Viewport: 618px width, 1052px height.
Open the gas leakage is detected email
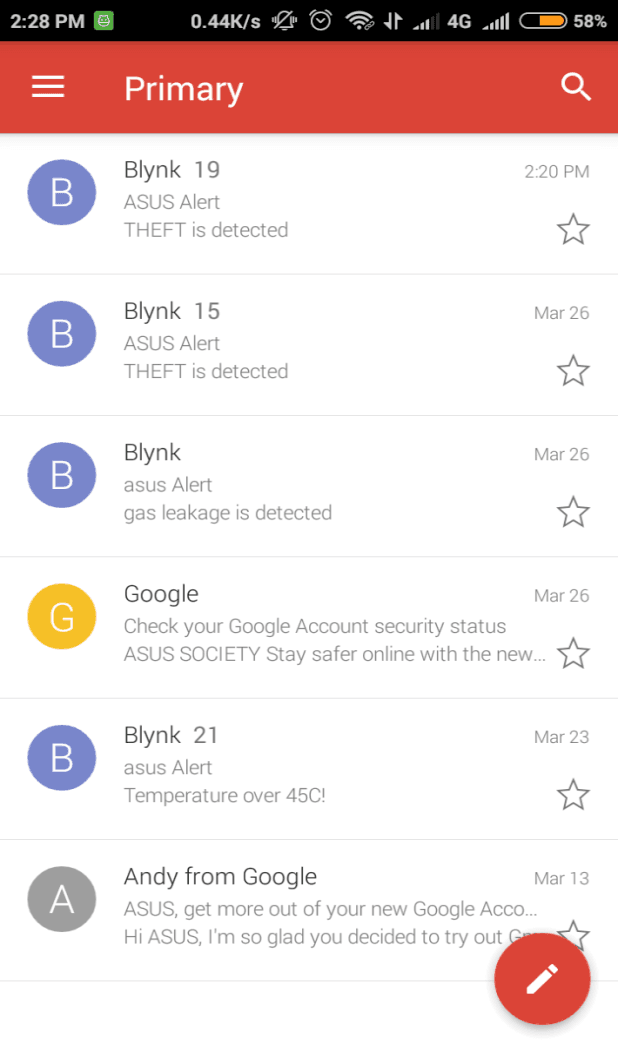(309, 486)
